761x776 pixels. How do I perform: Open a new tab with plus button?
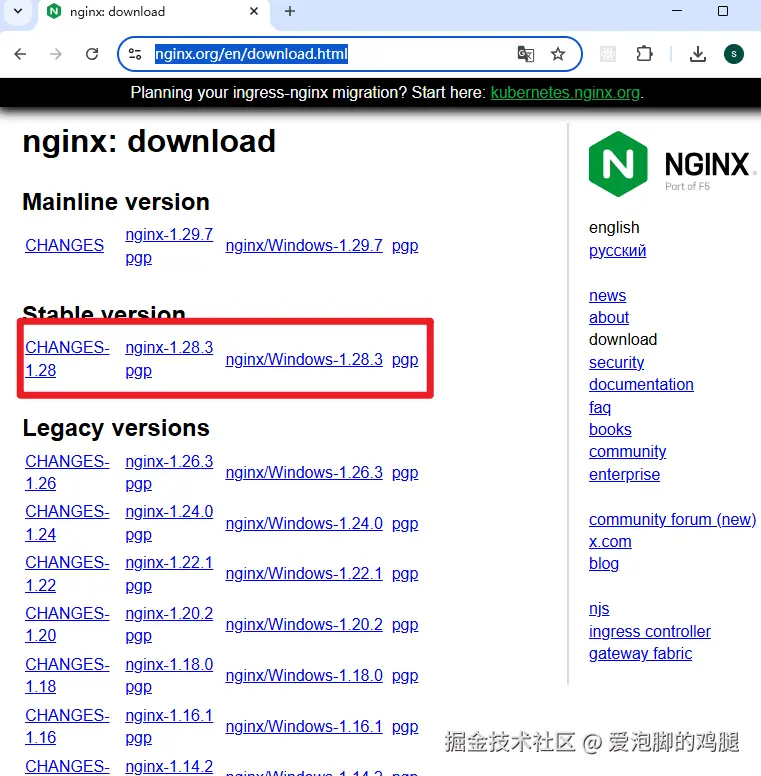coord(290,11)
